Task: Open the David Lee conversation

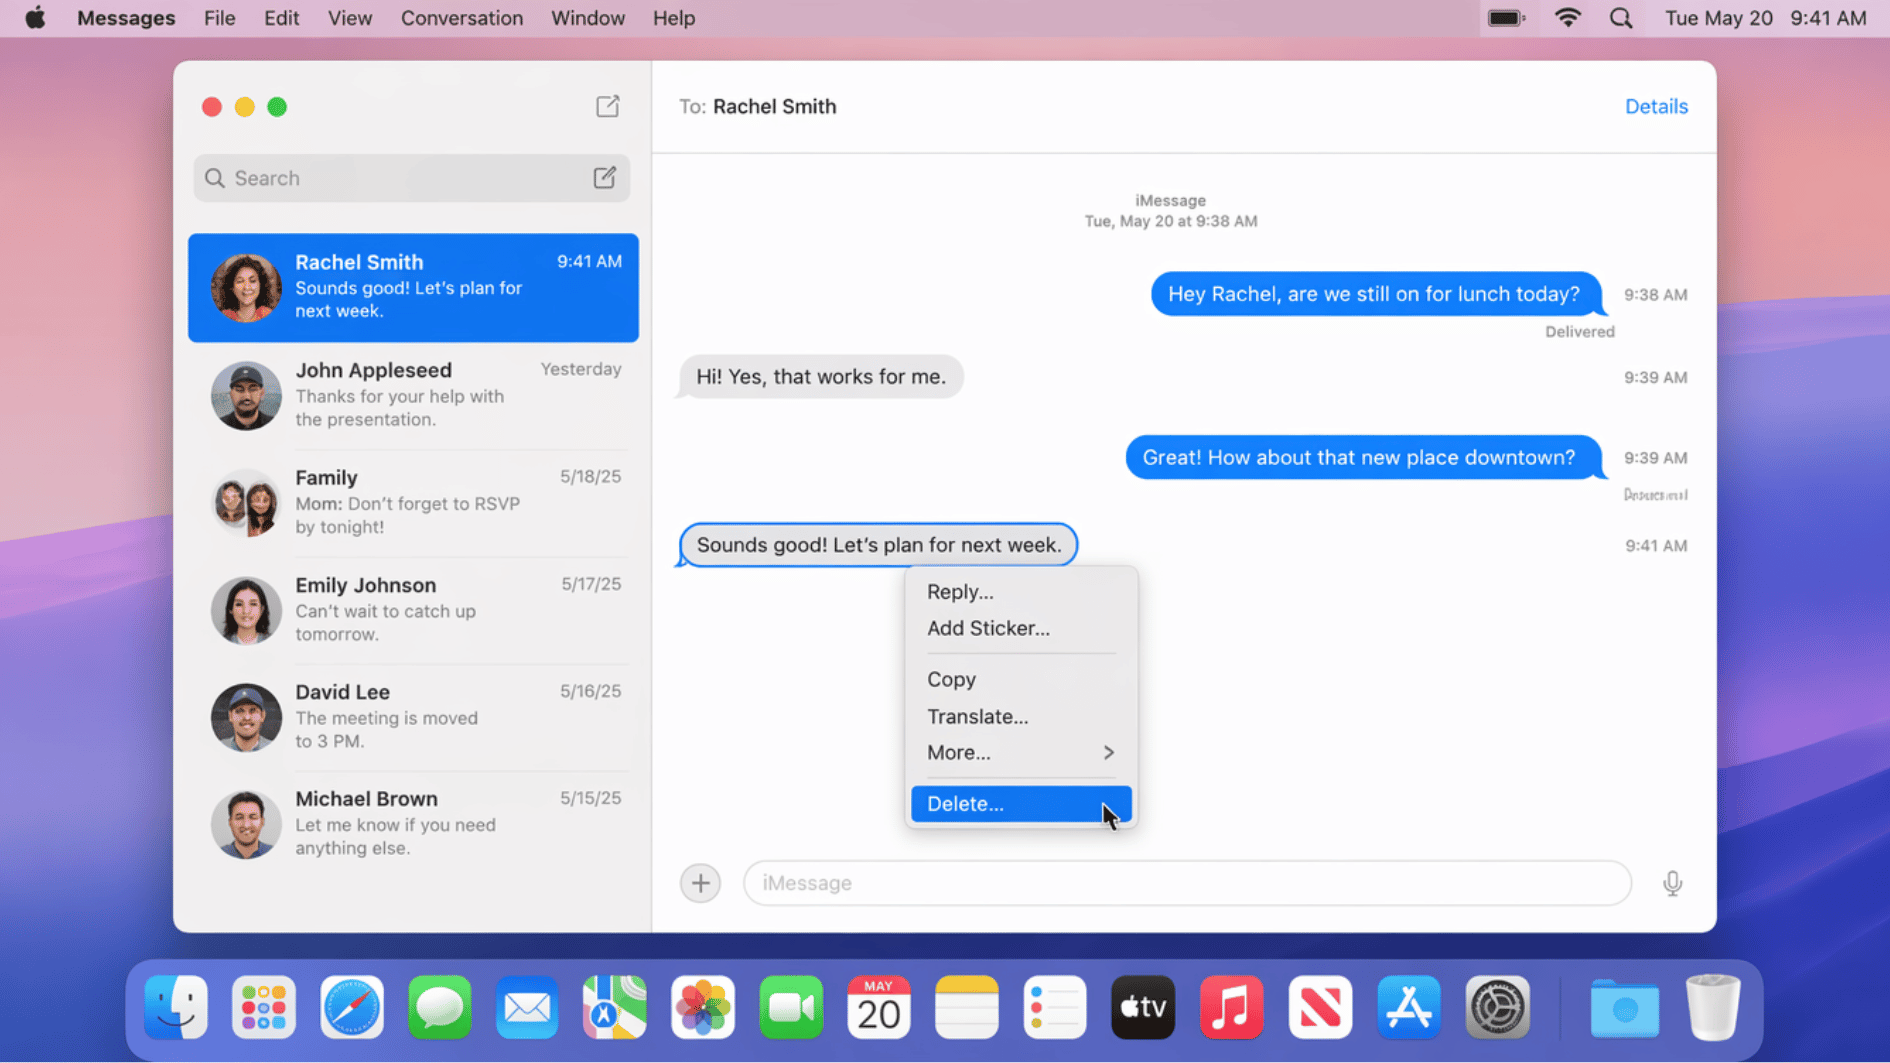Action: [x=413, y=716]
